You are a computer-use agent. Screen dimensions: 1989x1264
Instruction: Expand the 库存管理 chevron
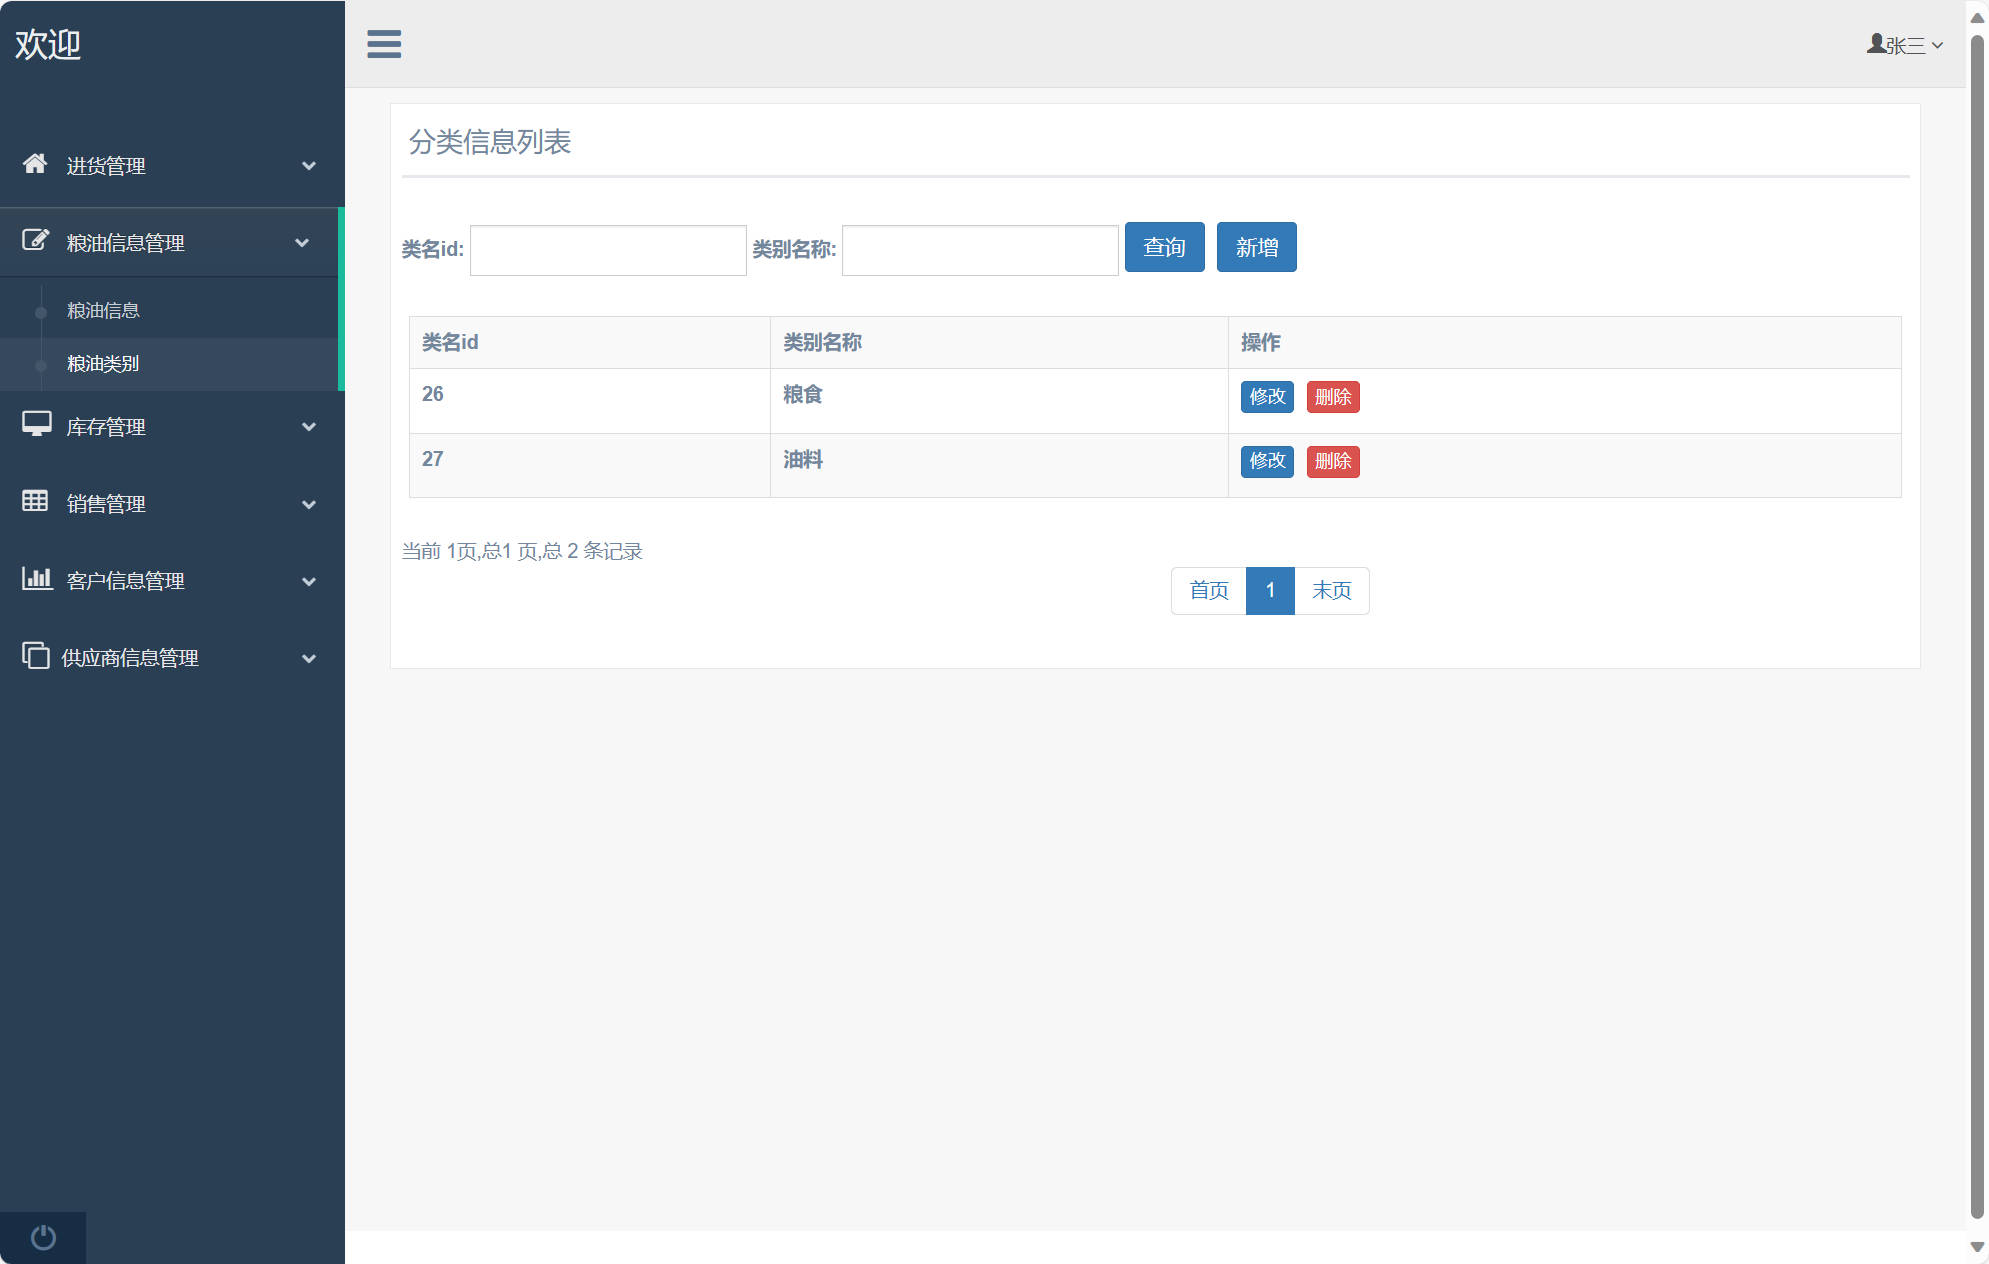tap(309, 427)
